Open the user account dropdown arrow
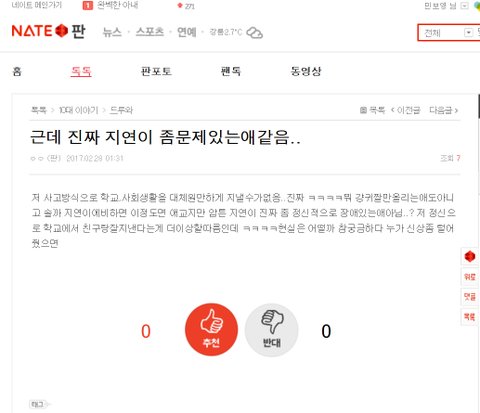480x413 pixels. (x=464, y=6)
